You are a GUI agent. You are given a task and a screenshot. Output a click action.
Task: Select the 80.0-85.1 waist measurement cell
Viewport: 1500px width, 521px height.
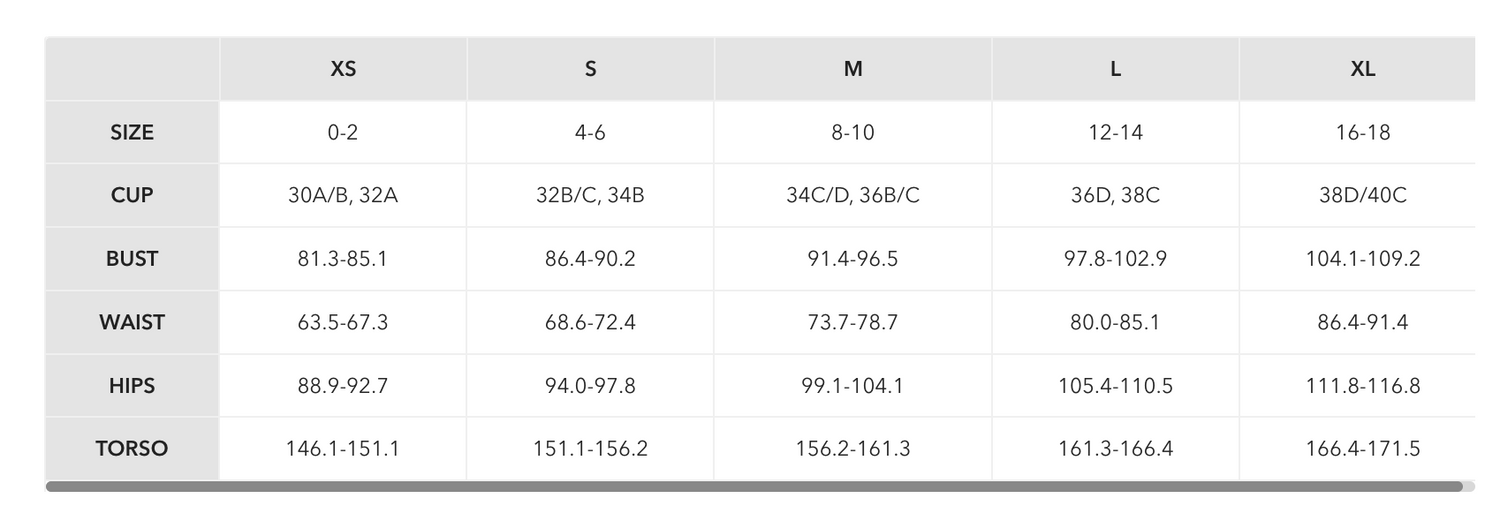tap(1115, 322)
